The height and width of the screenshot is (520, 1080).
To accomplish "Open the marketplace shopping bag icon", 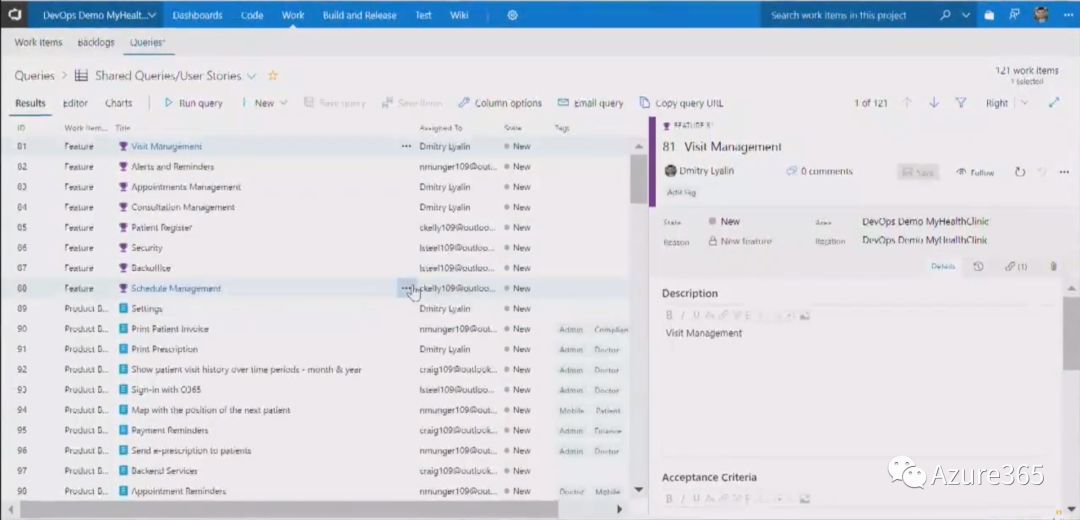I will (989, 15).
